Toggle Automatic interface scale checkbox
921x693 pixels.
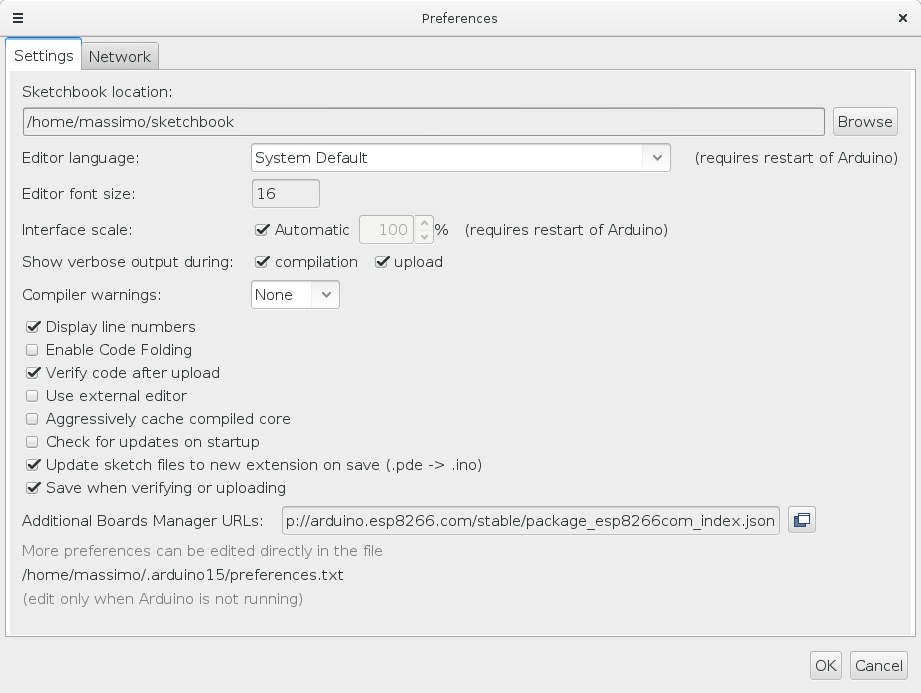(x=263, y=230)
